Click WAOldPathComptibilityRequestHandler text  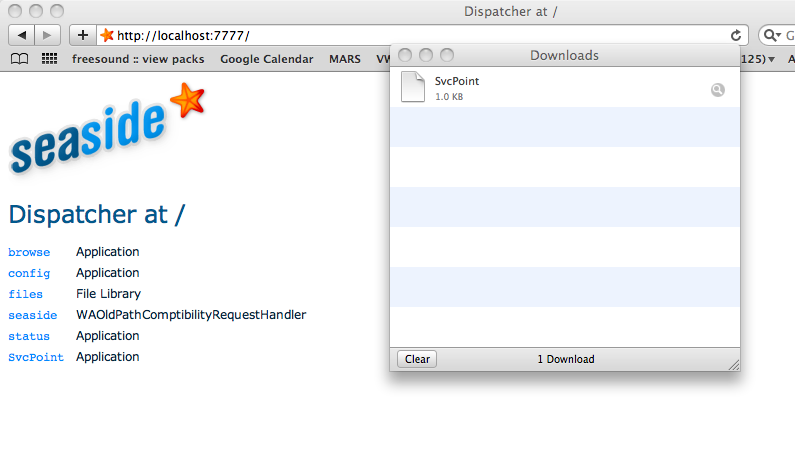coord(191,315)
